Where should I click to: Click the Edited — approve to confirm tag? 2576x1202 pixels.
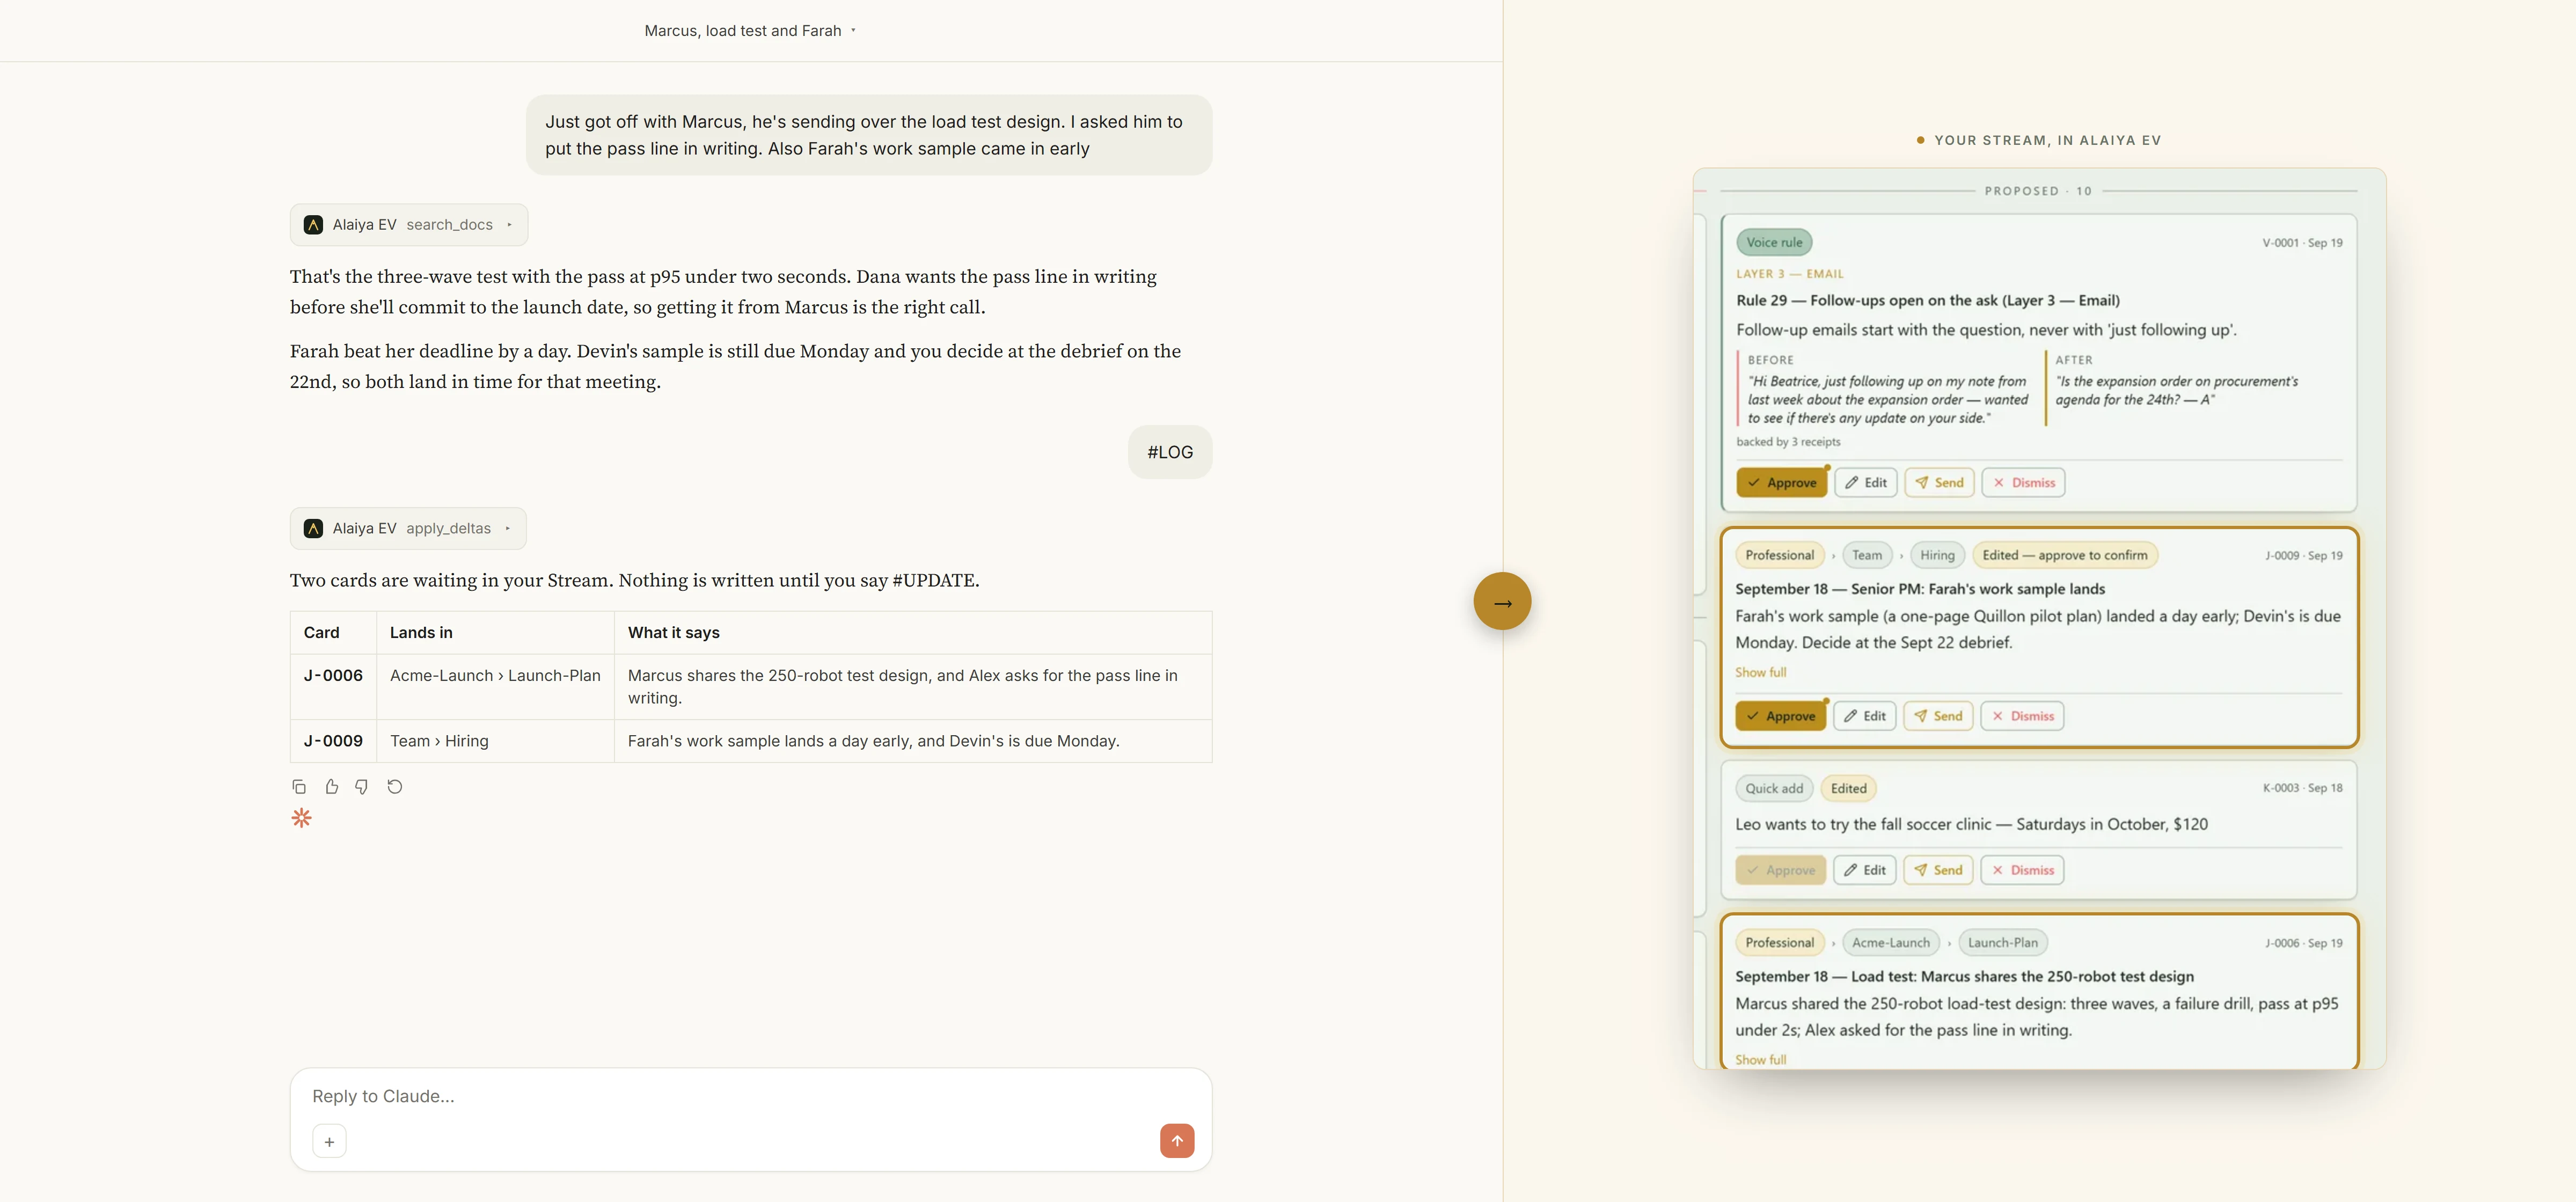coord(2065,555)
